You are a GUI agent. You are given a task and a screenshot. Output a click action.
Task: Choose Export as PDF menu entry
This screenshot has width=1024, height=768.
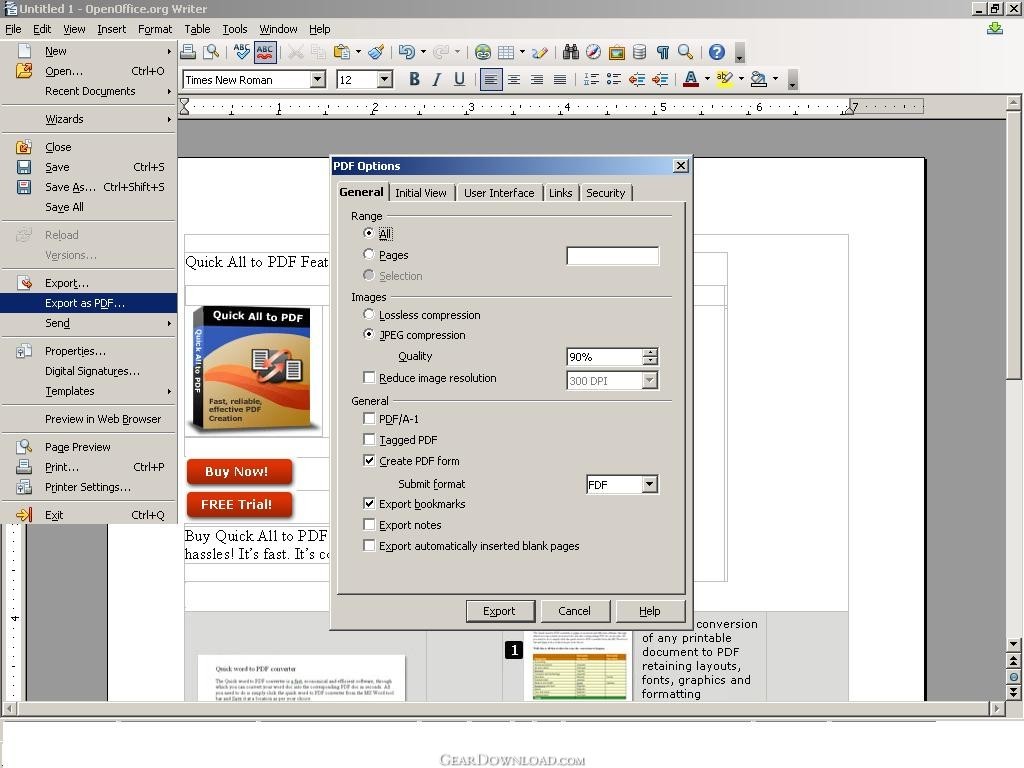(x=89, y=303)
